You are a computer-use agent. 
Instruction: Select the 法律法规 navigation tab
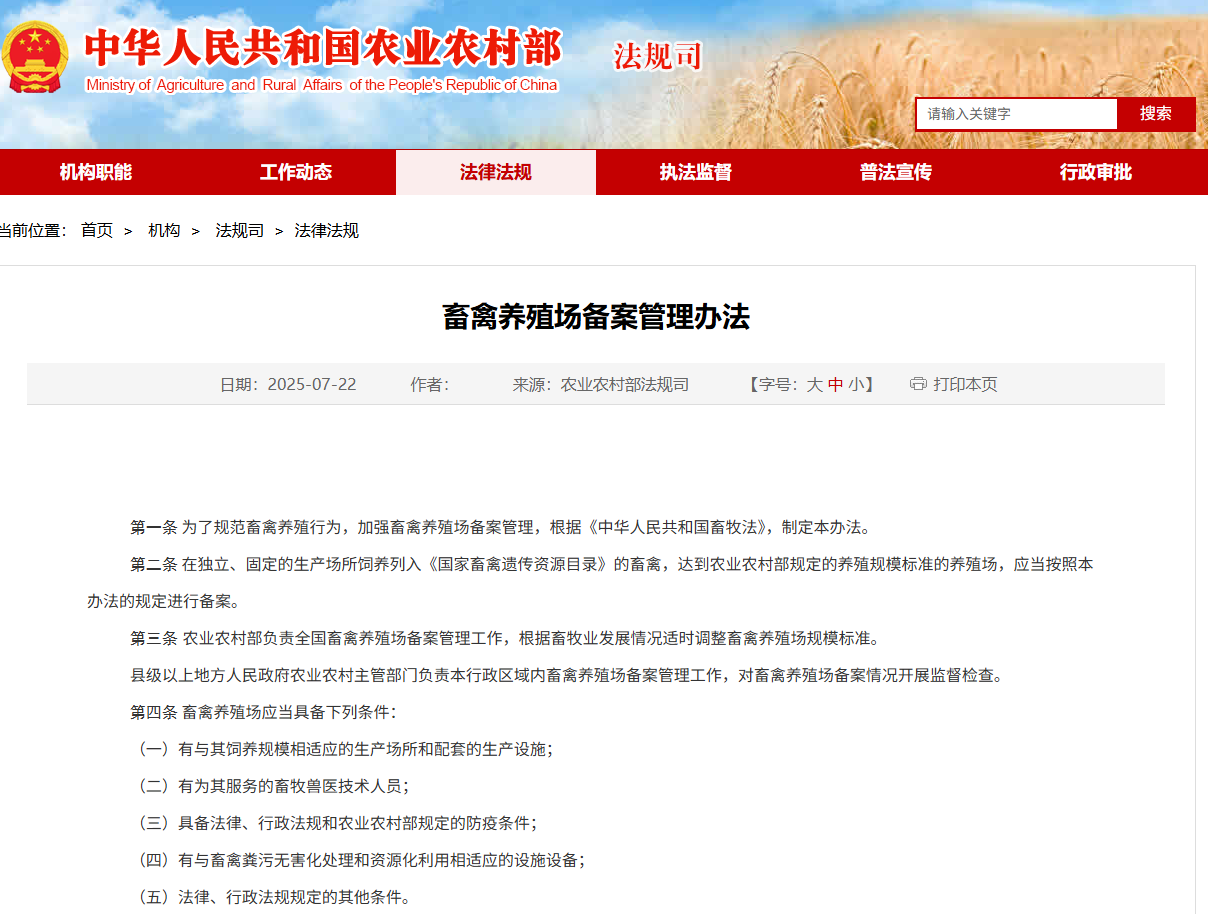point(496,172)
